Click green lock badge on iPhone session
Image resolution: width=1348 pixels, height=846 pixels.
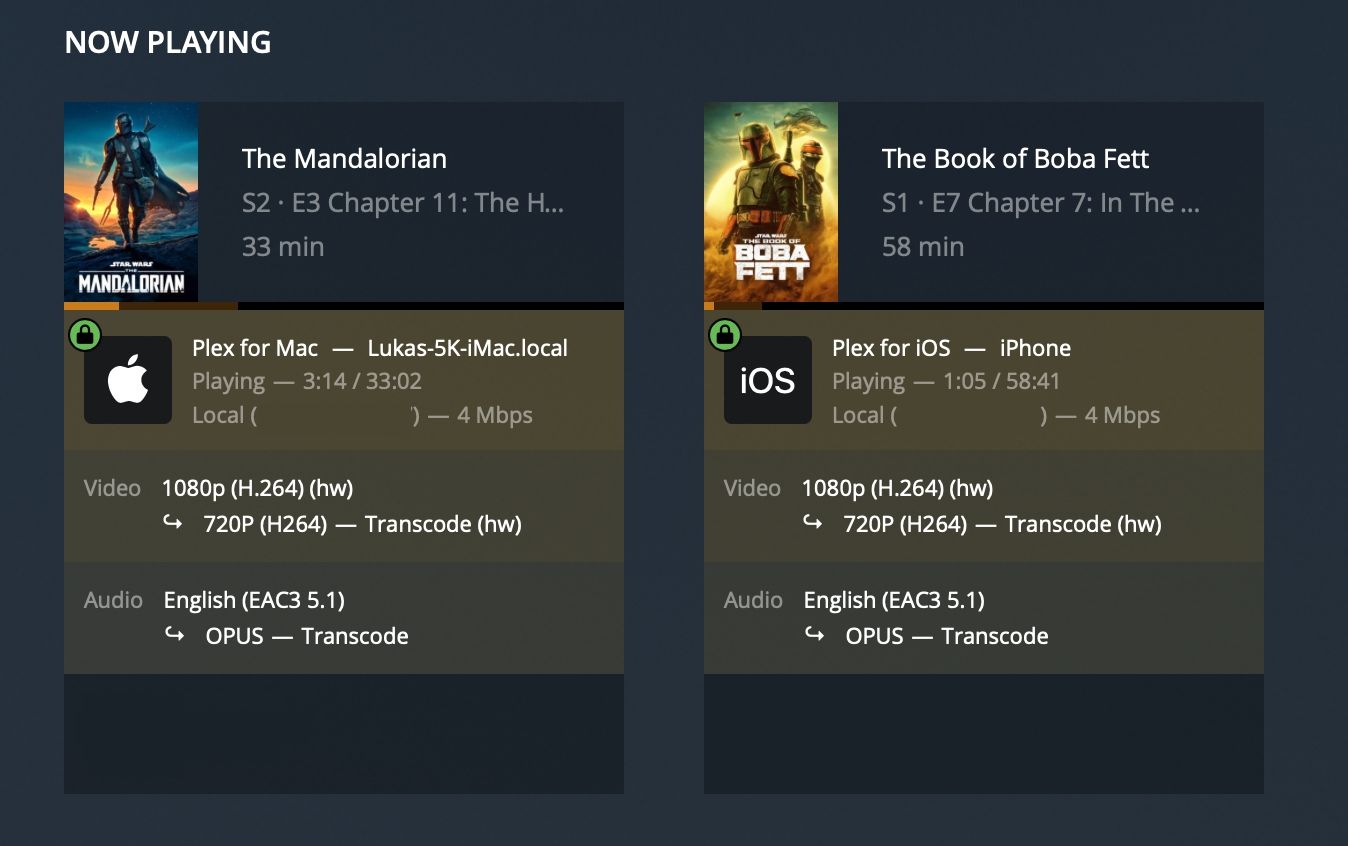click(x=724, y=335)
